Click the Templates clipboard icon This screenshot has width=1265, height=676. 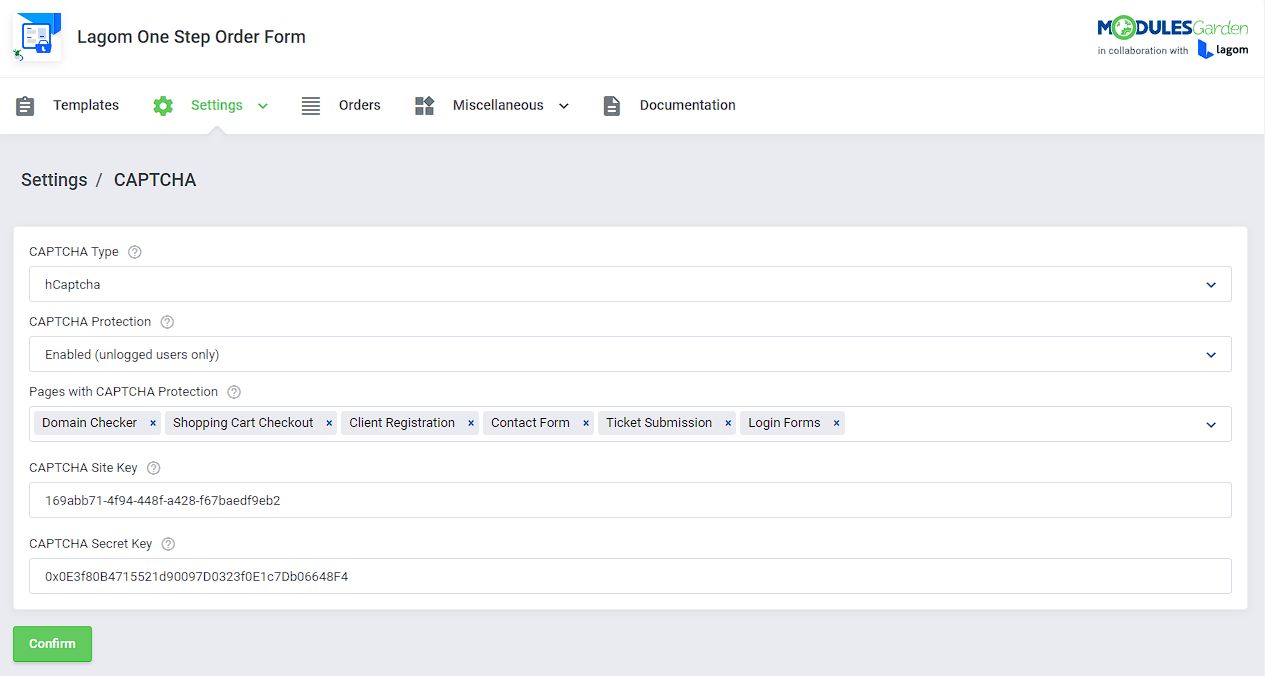25,105
